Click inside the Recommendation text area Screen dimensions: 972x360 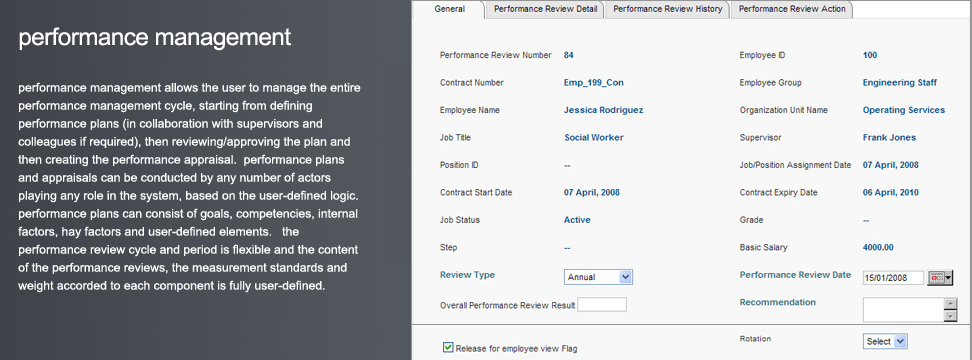903,310
